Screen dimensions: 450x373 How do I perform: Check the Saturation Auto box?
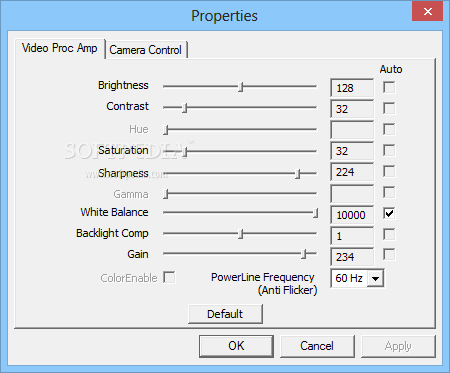[389, 150]
